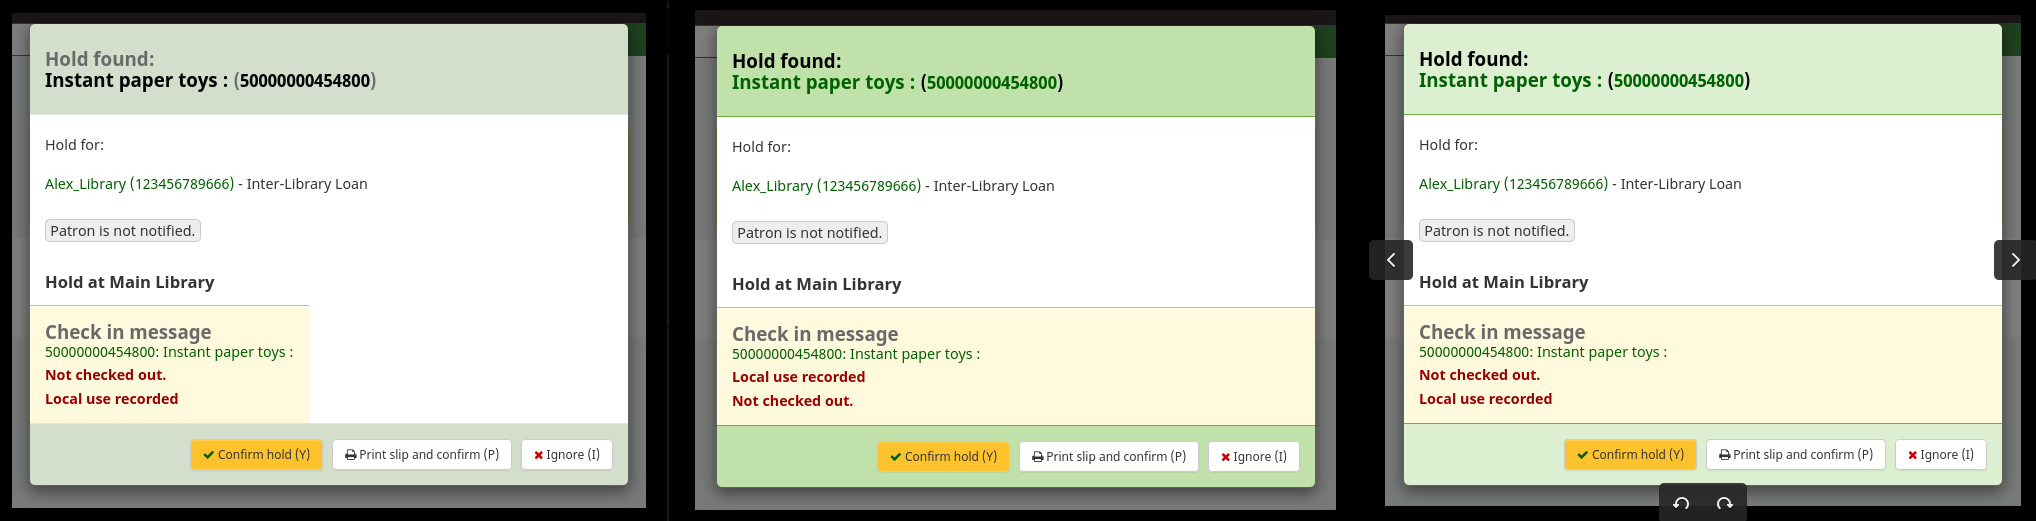Open Alex_Library patron link in middle dialog
This screenshot has width=2036, height=521.
click(826, 186)
